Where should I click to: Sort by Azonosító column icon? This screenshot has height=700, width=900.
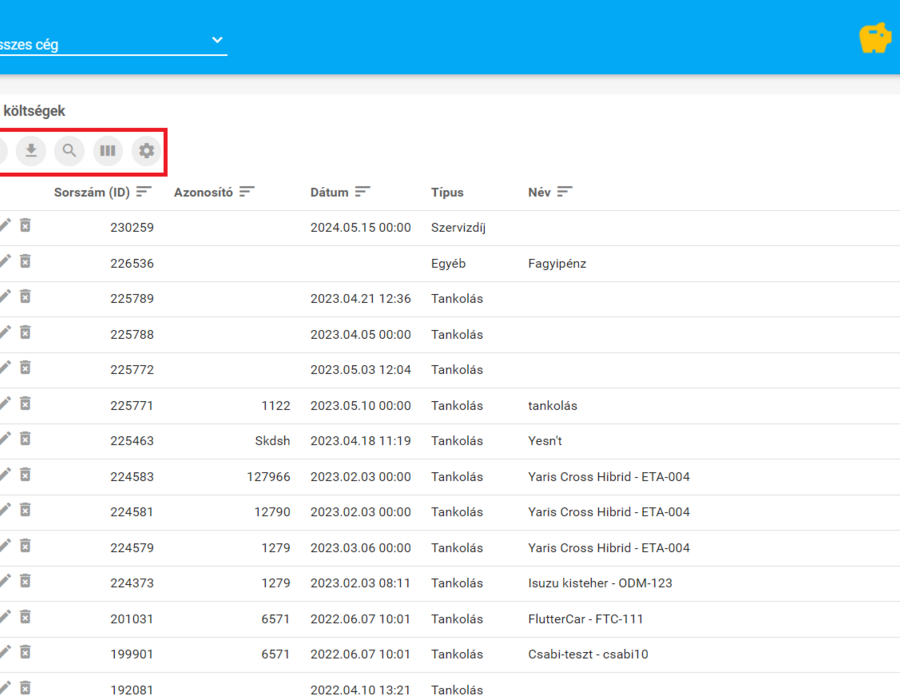[x=247, y=192]
